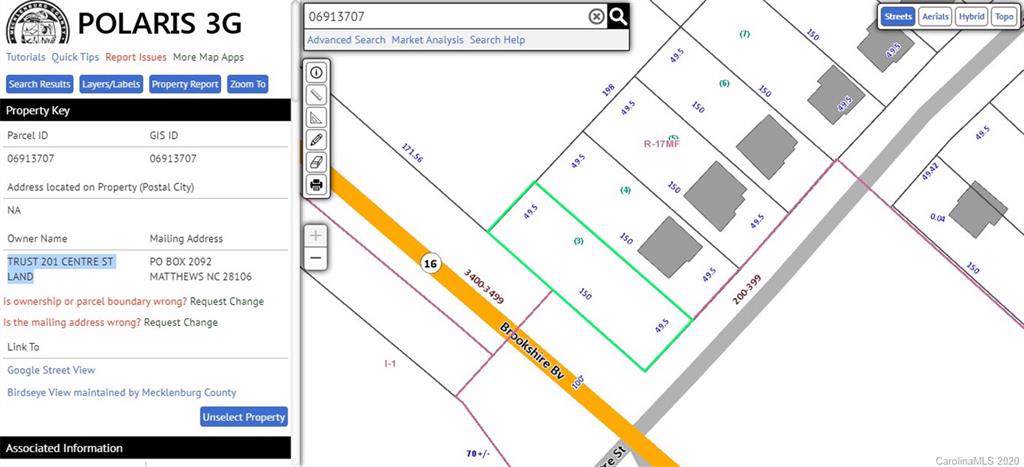
Task: Open Market Analysis link
Action: [428, 40]
